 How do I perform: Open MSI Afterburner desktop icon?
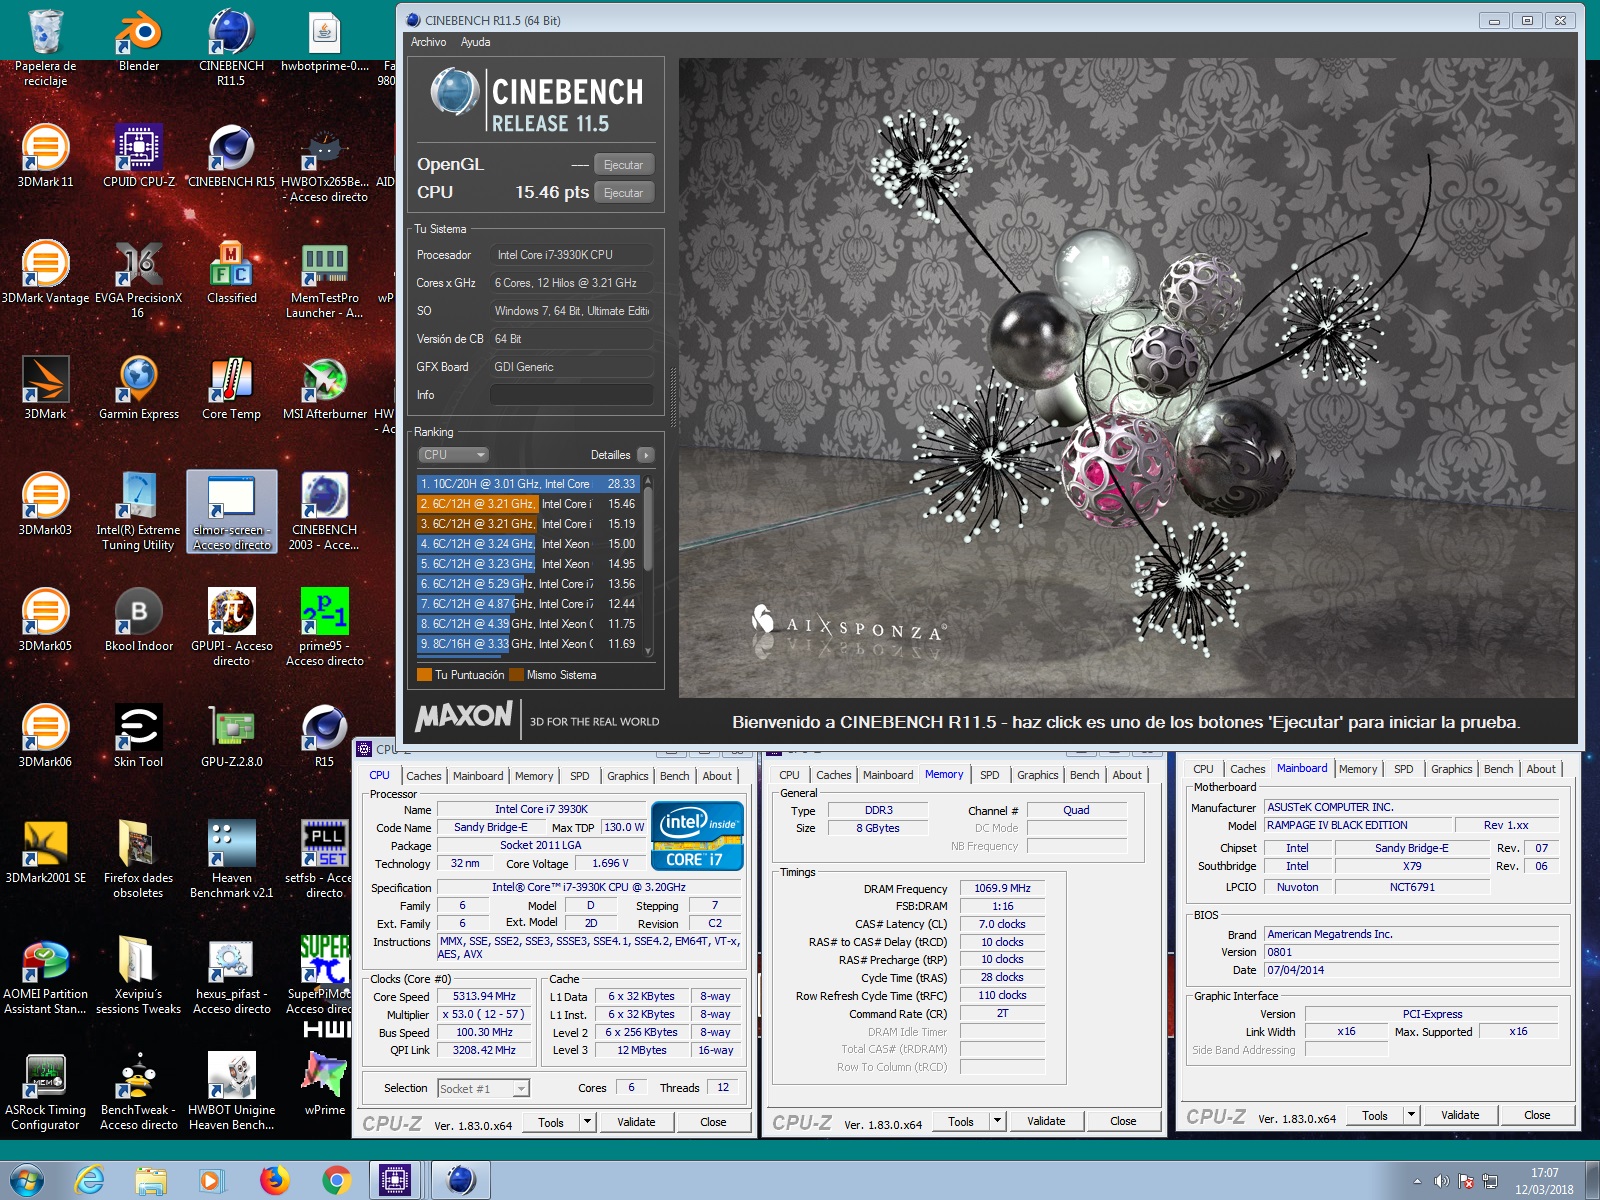[x=324, y=388]
